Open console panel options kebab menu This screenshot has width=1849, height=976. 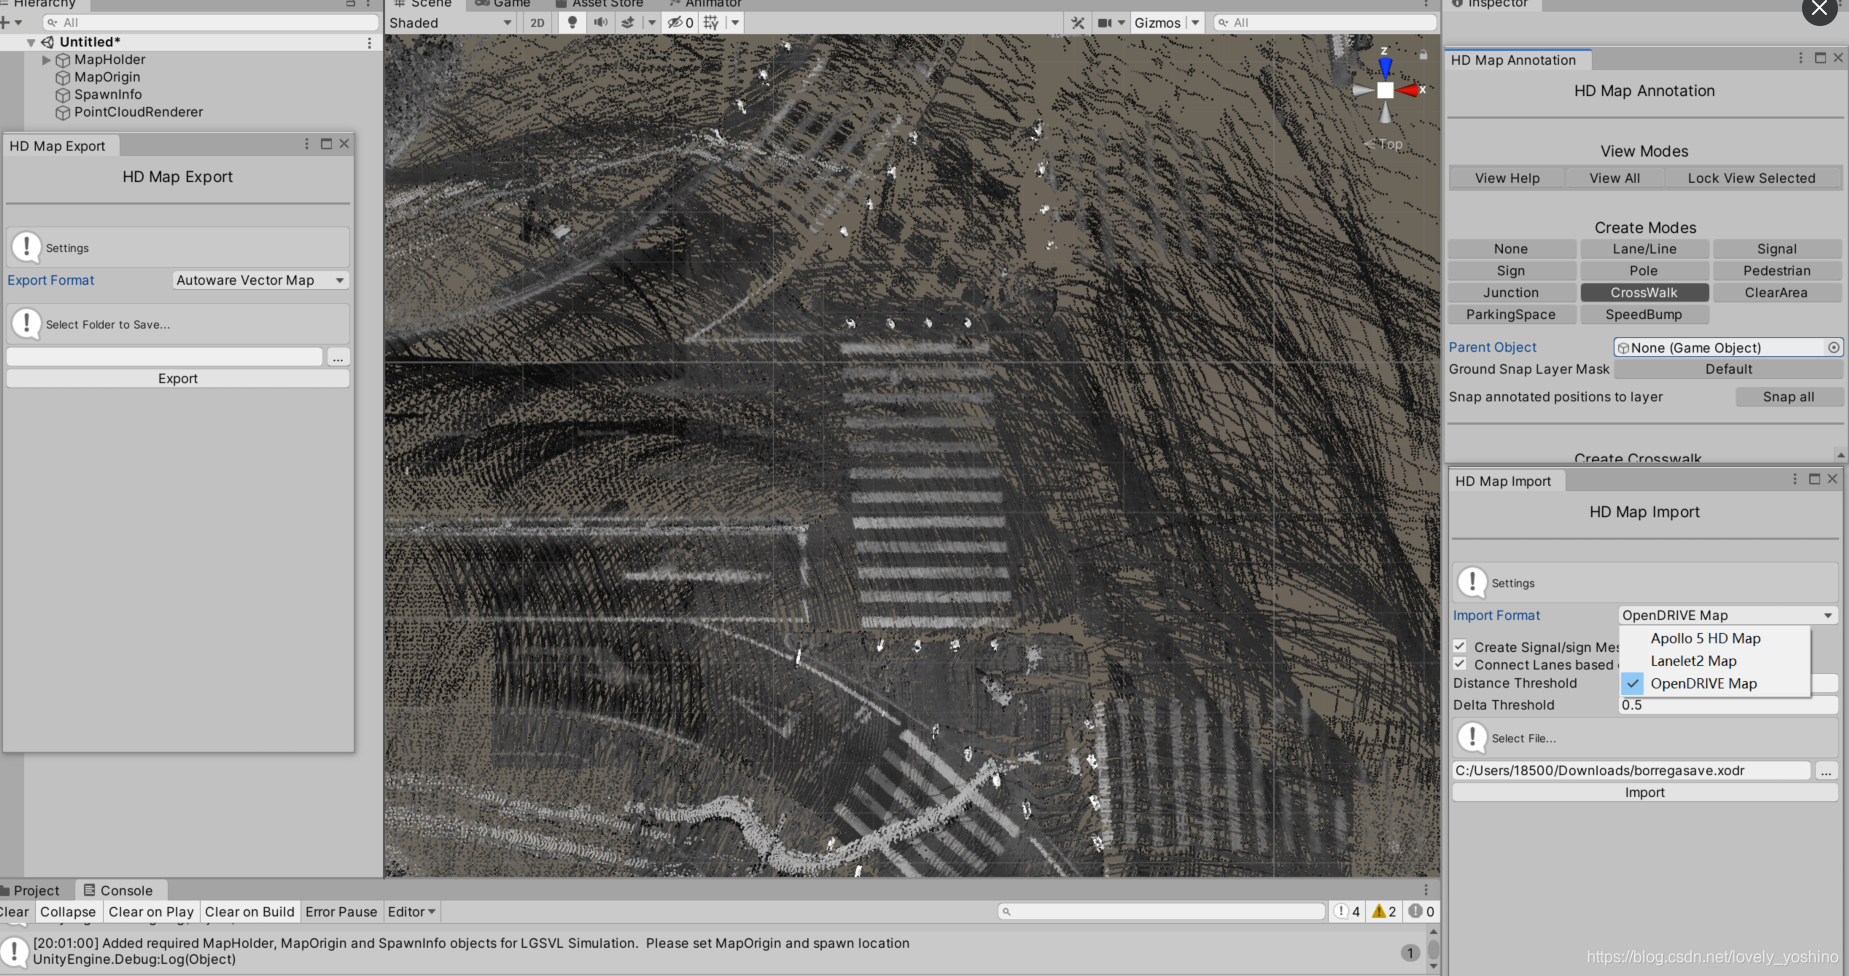1426,889
